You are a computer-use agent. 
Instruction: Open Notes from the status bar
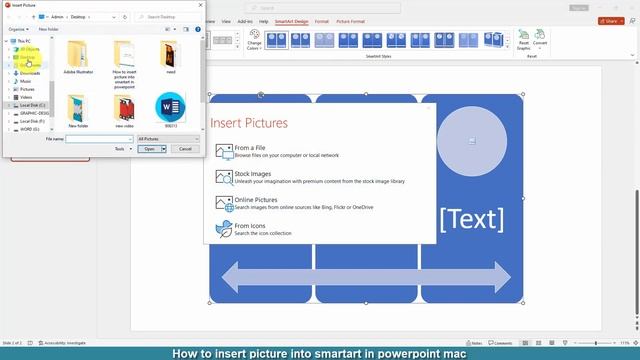(x=474, y=343)
